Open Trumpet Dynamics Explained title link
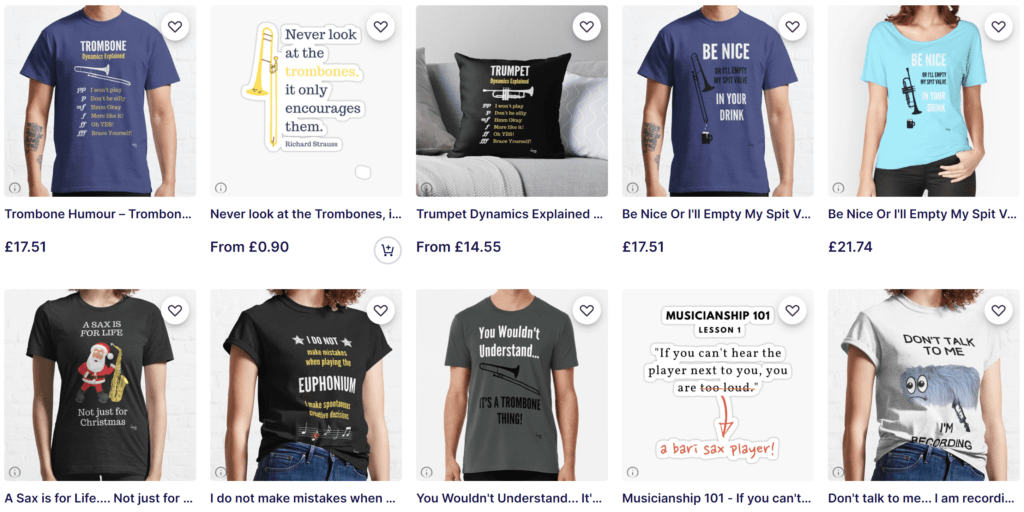 pyautogui.click(x=511, y=214)
